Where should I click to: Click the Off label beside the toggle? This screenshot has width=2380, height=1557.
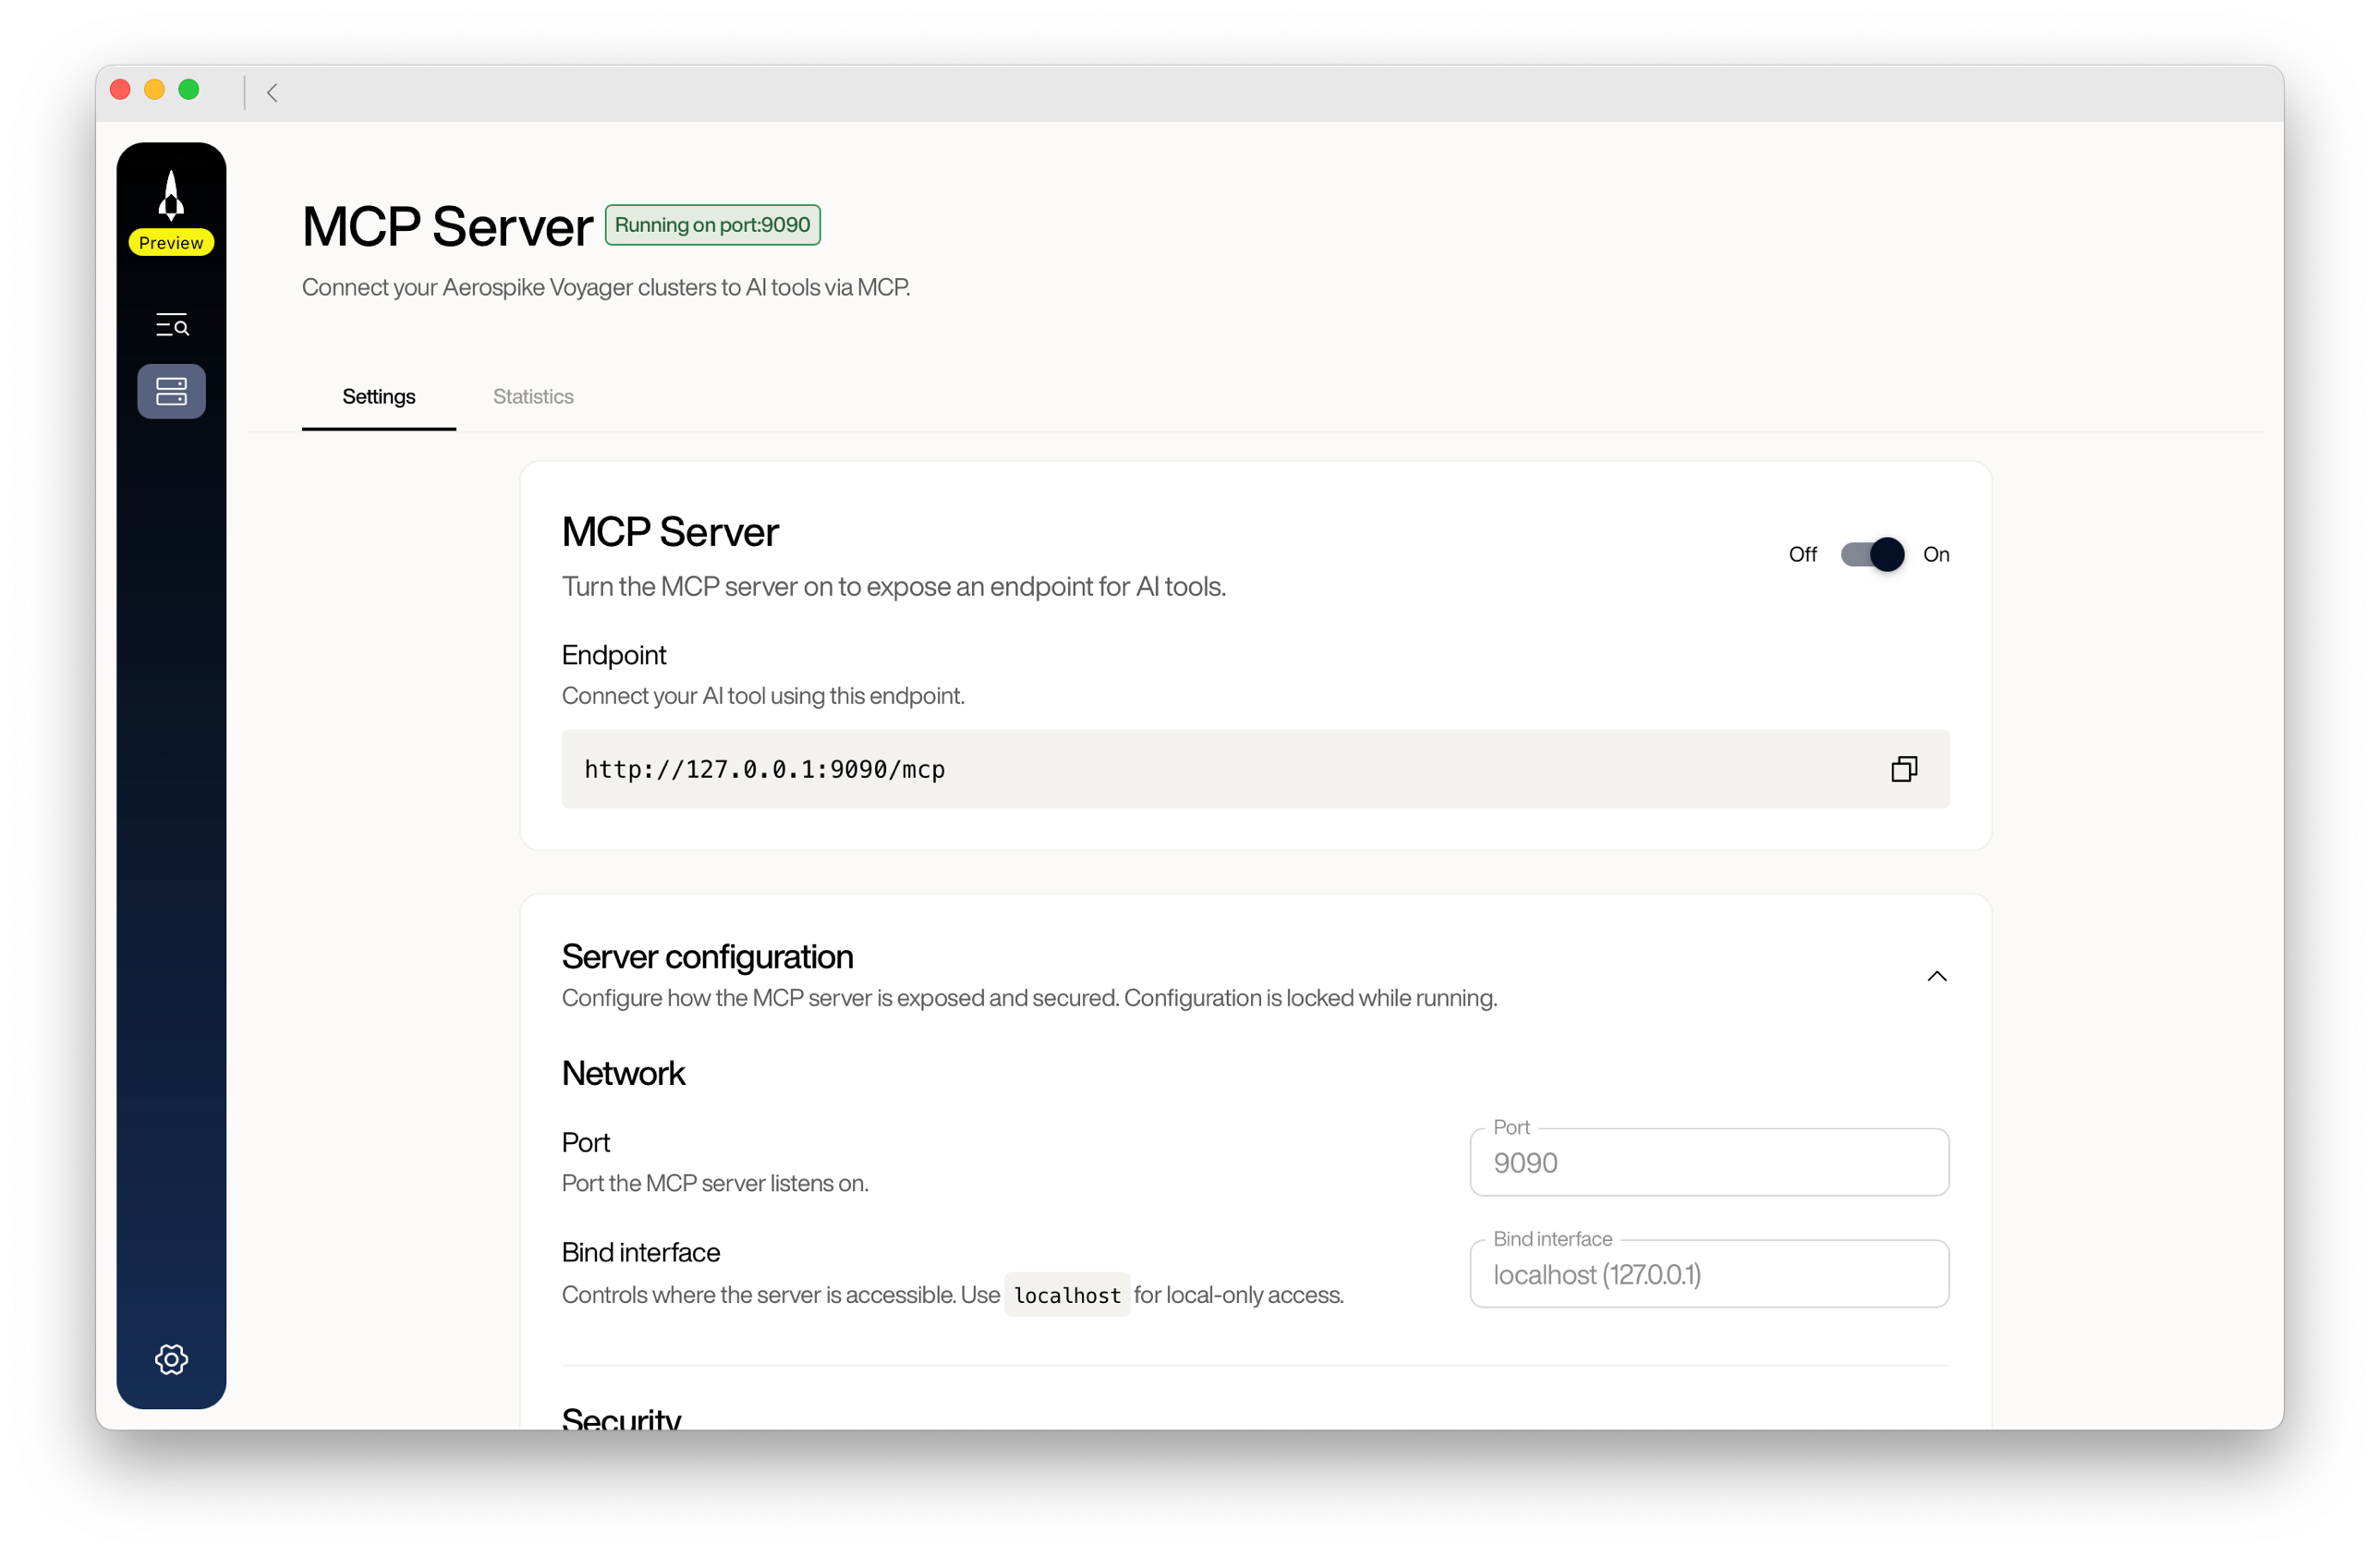[1802, 554]
